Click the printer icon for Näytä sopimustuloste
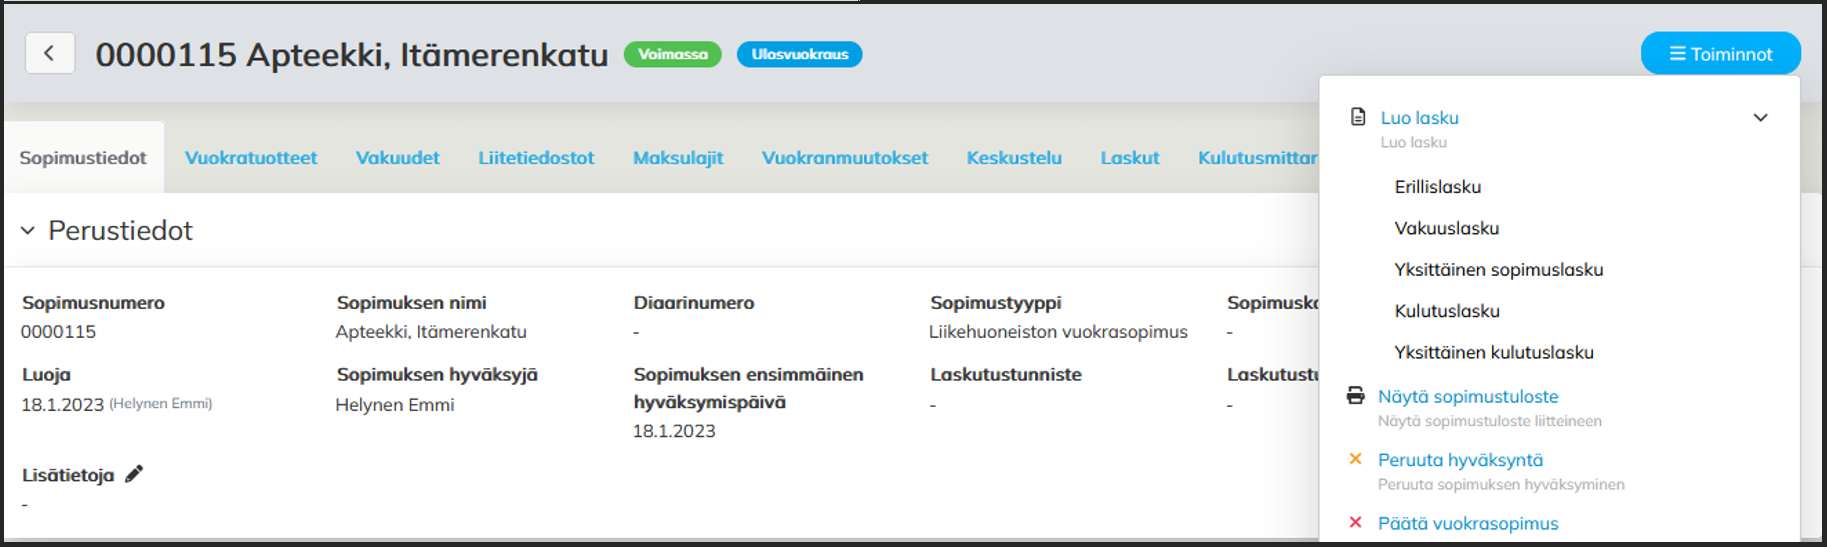The image size is (1827, 547). (x=1355, y=396)
